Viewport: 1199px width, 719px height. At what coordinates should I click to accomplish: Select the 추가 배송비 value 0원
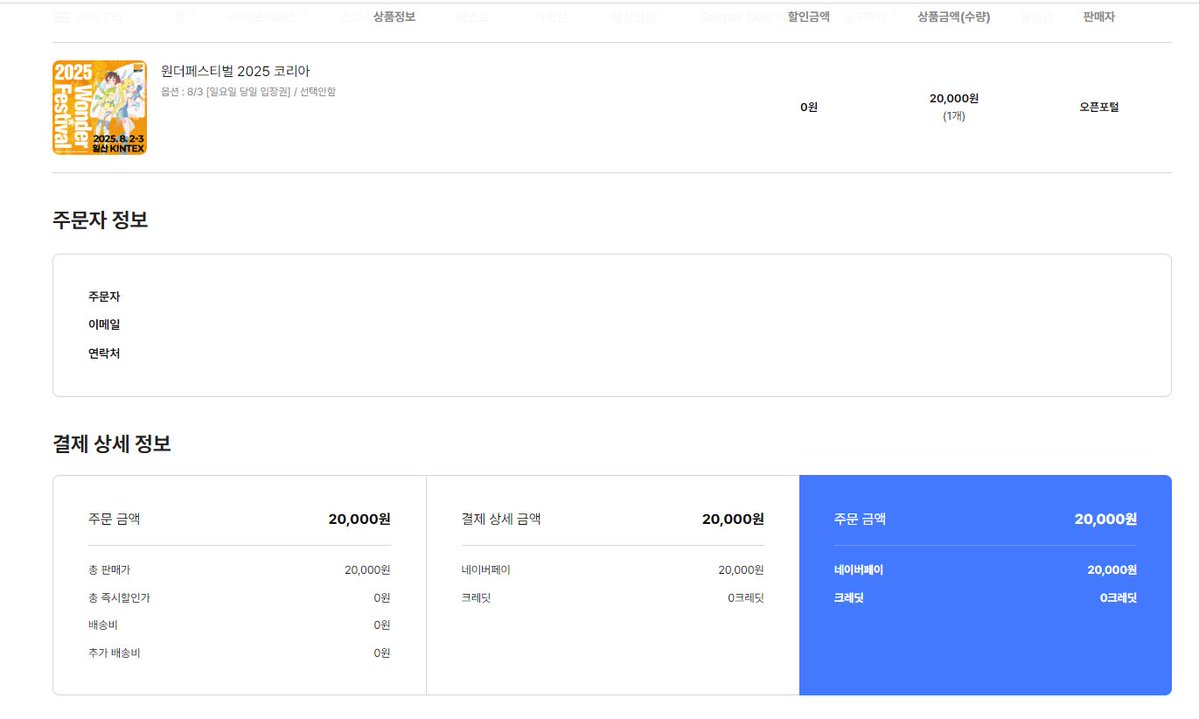pos(382,653)
